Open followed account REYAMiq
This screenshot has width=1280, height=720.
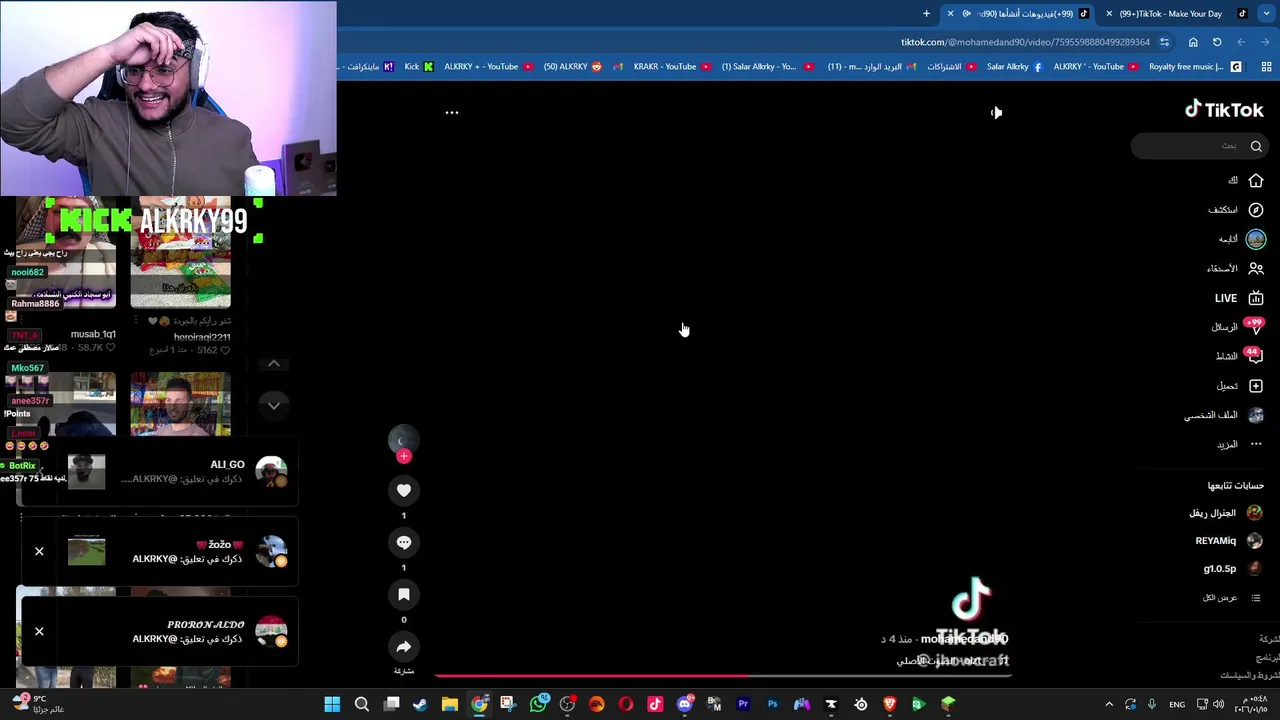click(x=1229, y=541)
